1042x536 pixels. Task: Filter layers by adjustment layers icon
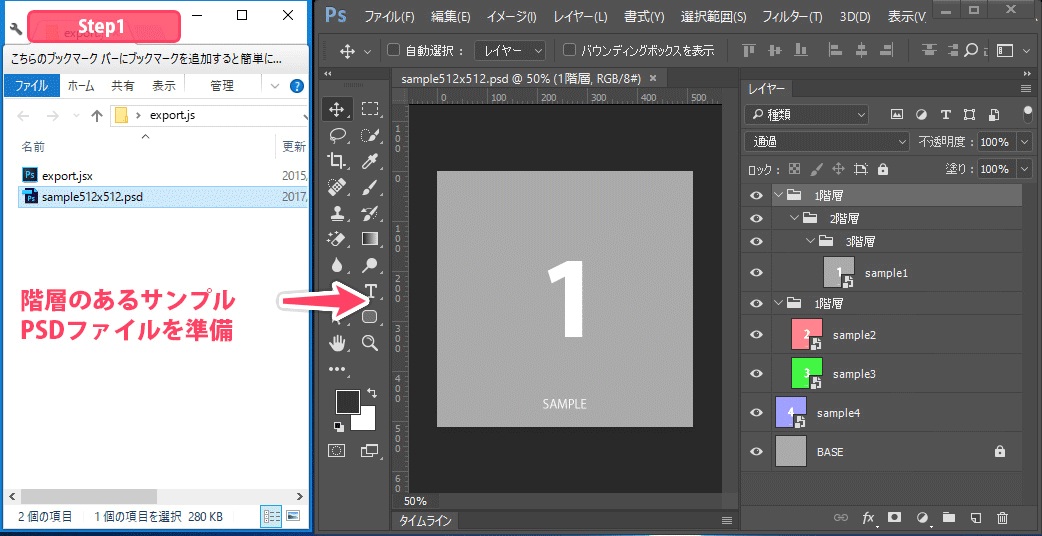coord(921,114)
